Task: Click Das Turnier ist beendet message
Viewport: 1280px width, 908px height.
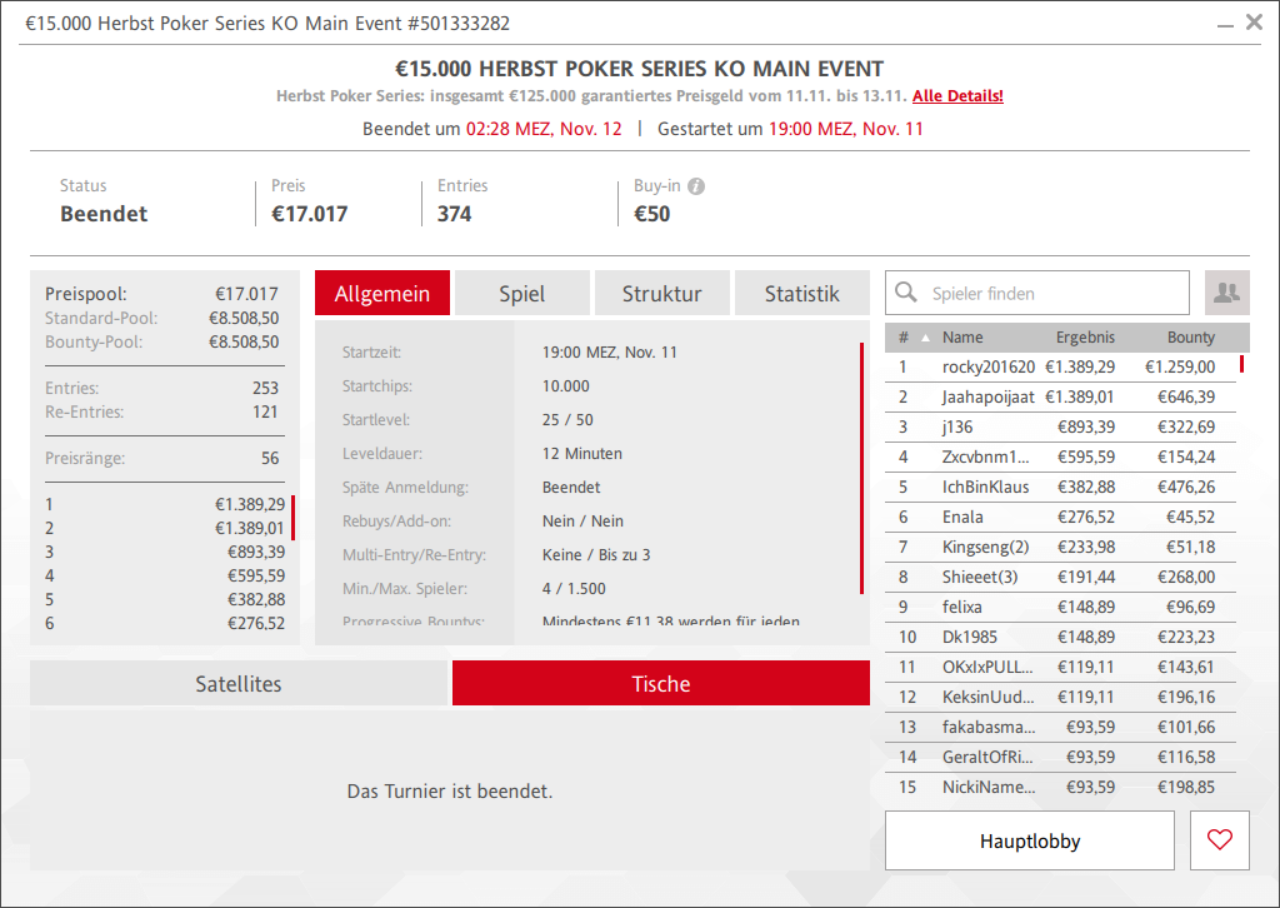Action: 450,791
